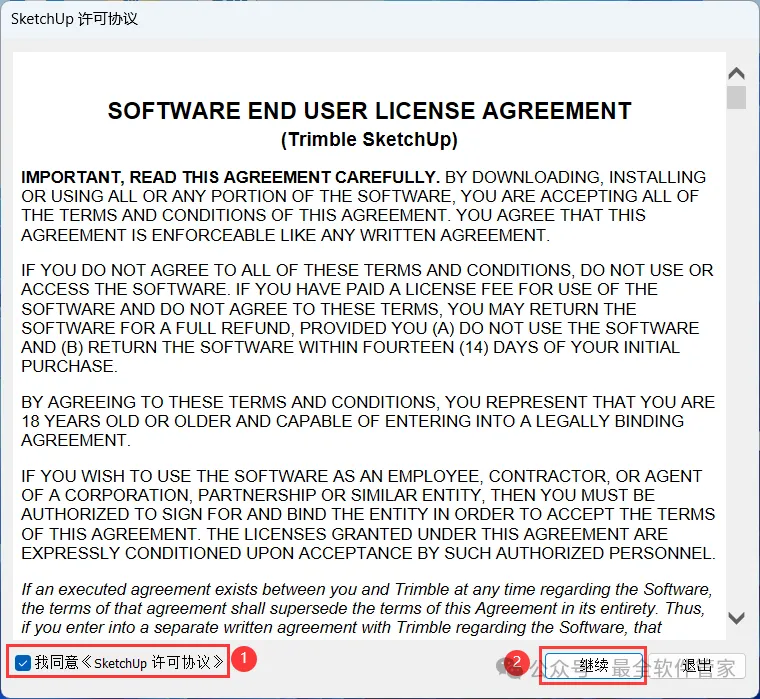760x699 pixels.
Task: Click the paragraph starting IF YOU DO NOT AGREE
Action: [x=367, y=318]
